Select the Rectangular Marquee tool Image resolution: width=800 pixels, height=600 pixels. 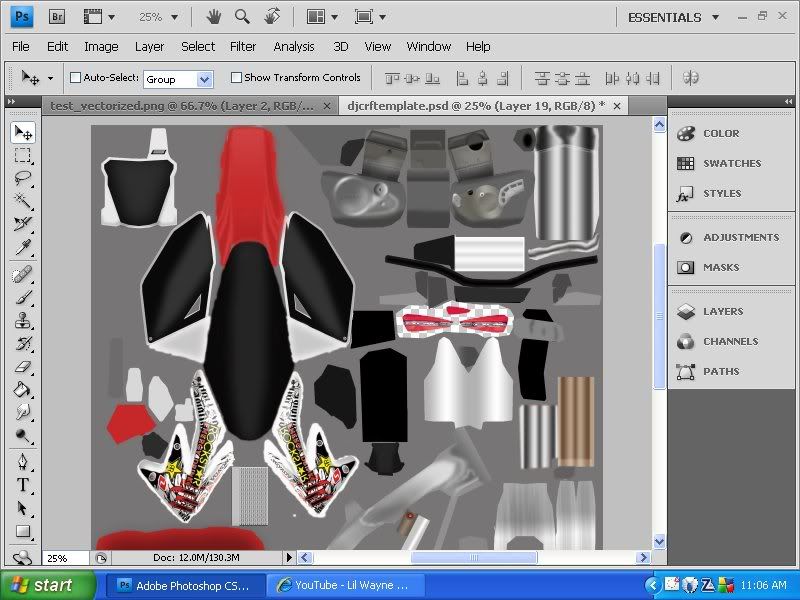point(23,155)
